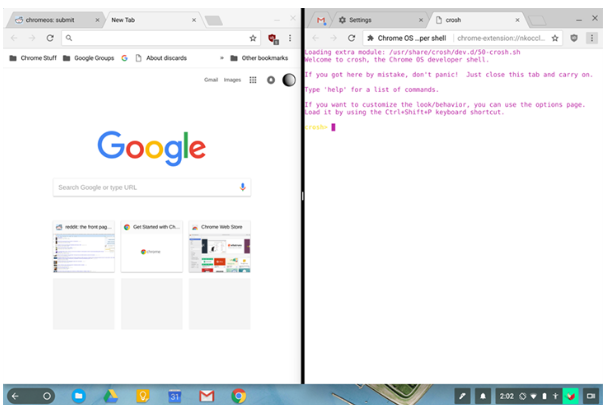Open Chrome Web Store thumbnail

(220, 247)
